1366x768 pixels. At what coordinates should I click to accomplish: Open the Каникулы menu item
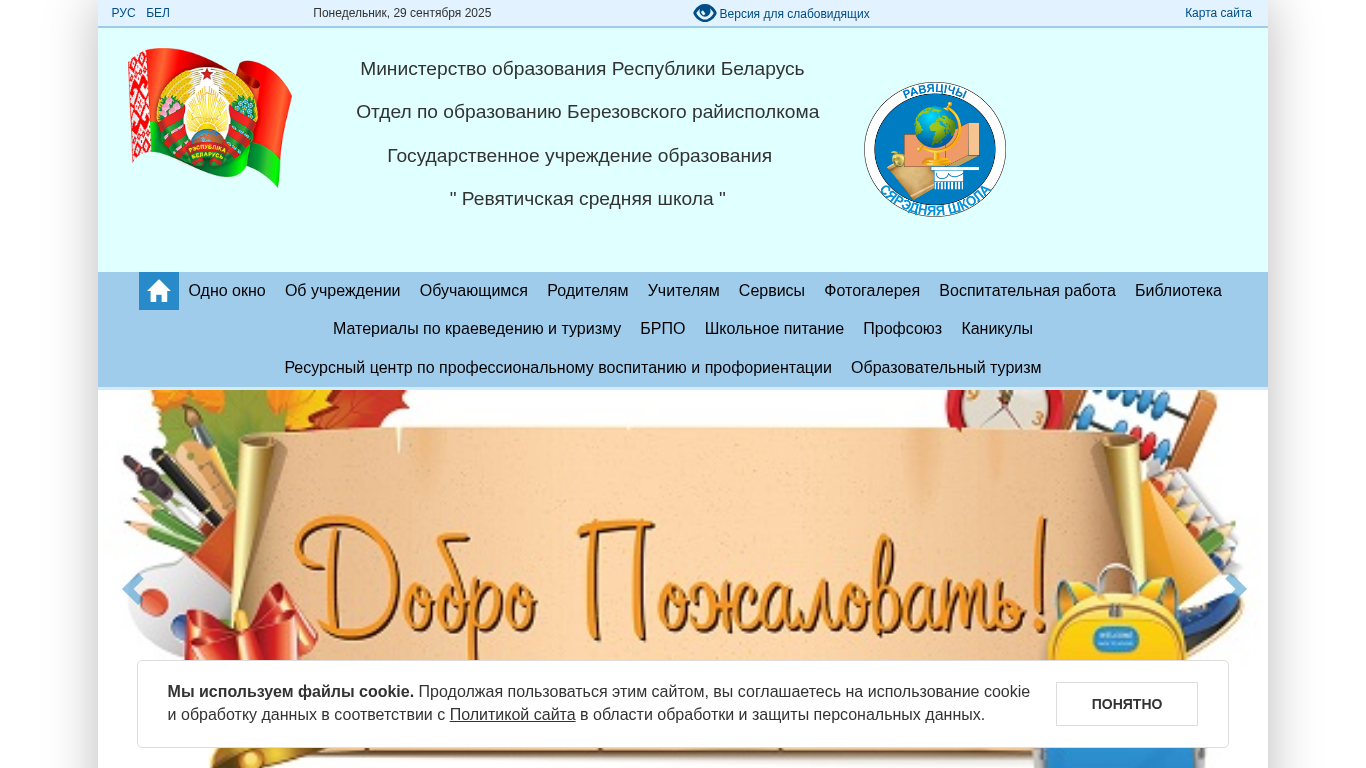pos(997,329)
